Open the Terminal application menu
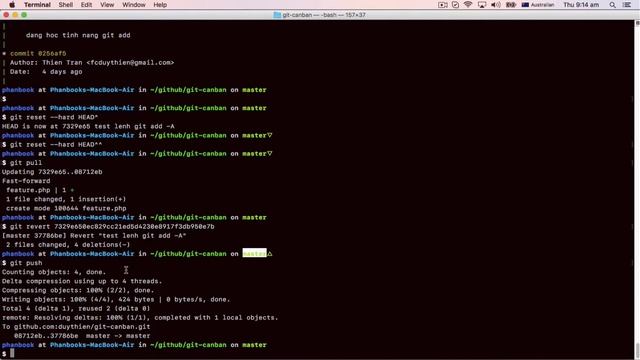The height and width of the screenshot is (360, 640). click(37, 5)
